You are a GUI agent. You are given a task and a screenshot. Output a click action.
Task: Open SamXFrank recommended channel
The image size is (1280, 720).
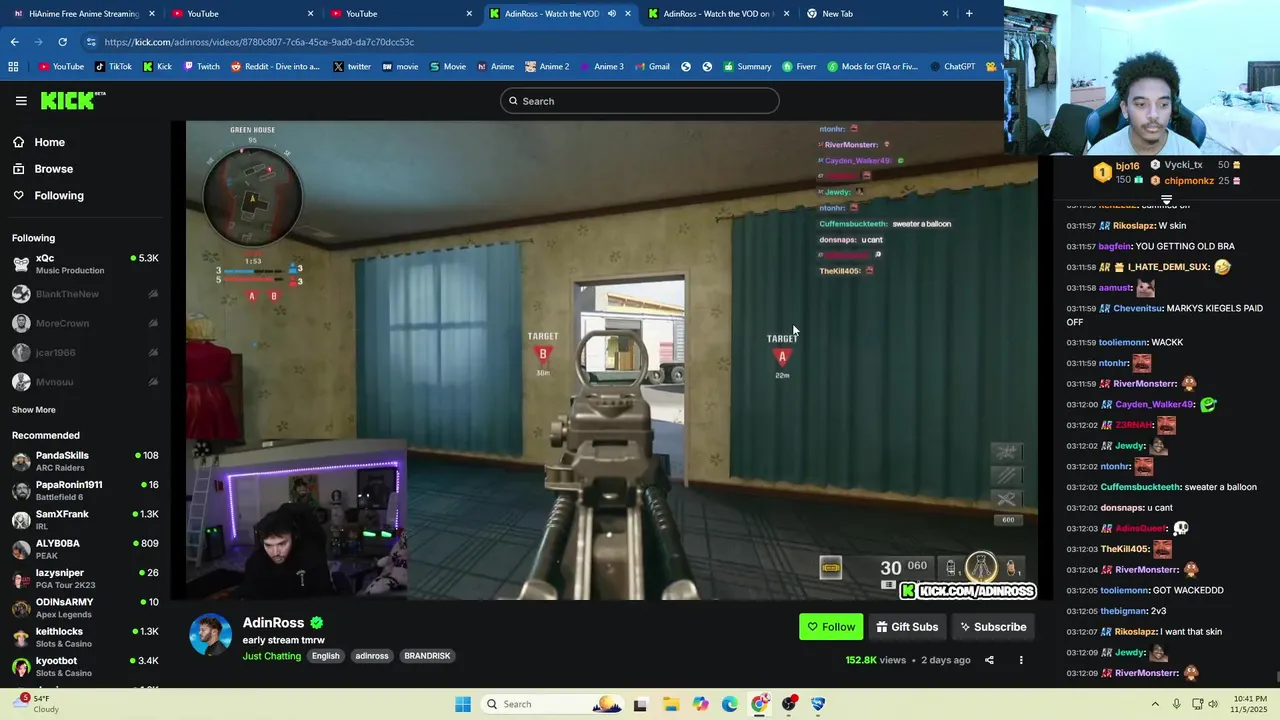pos(85,520)
